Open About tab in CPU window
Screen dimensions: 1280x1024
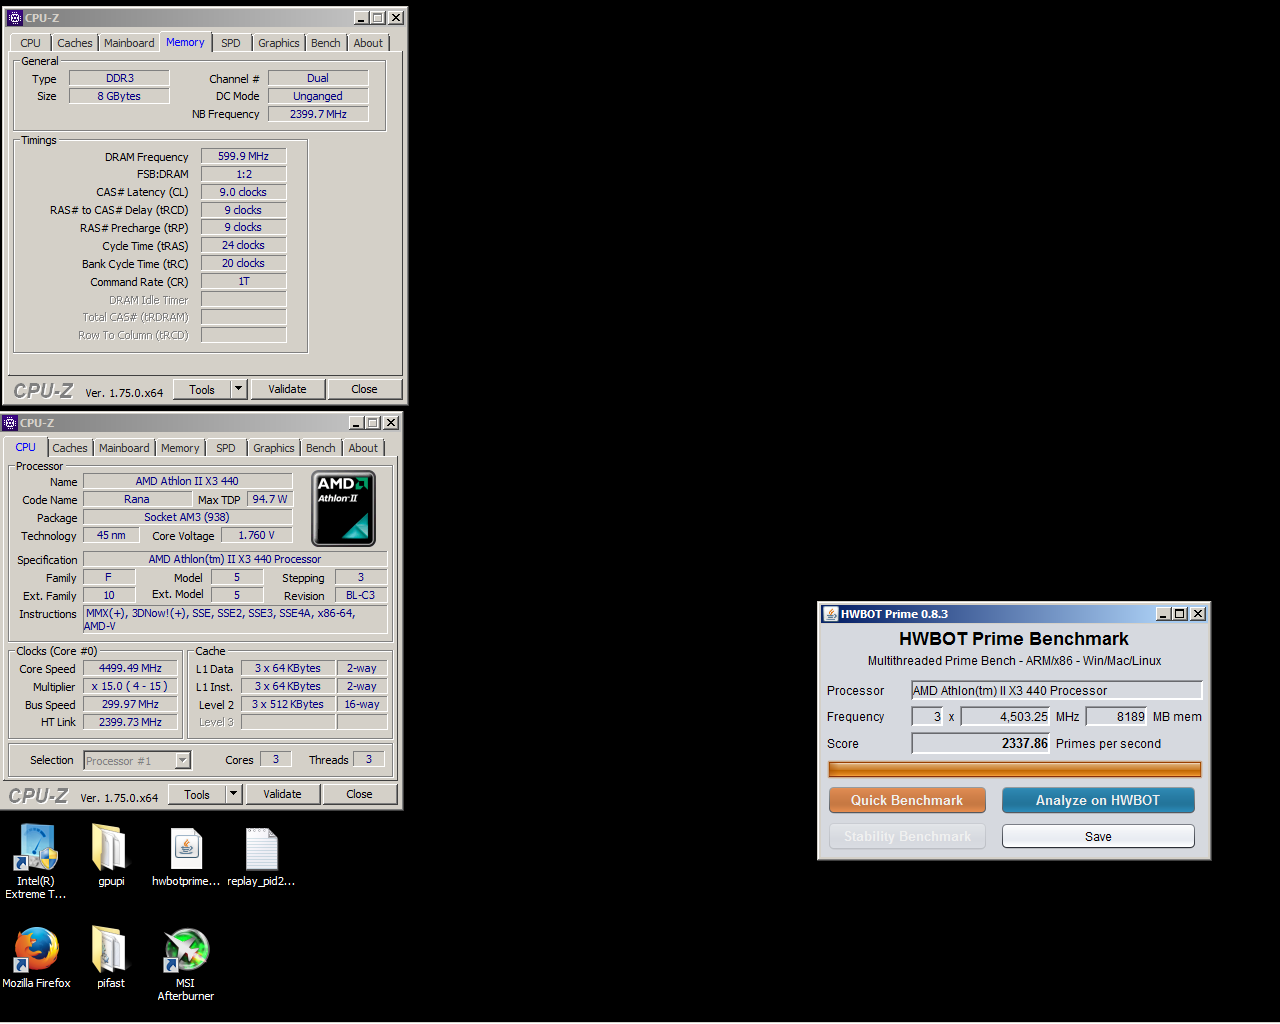pyautogui.click(x=363, y=448)
